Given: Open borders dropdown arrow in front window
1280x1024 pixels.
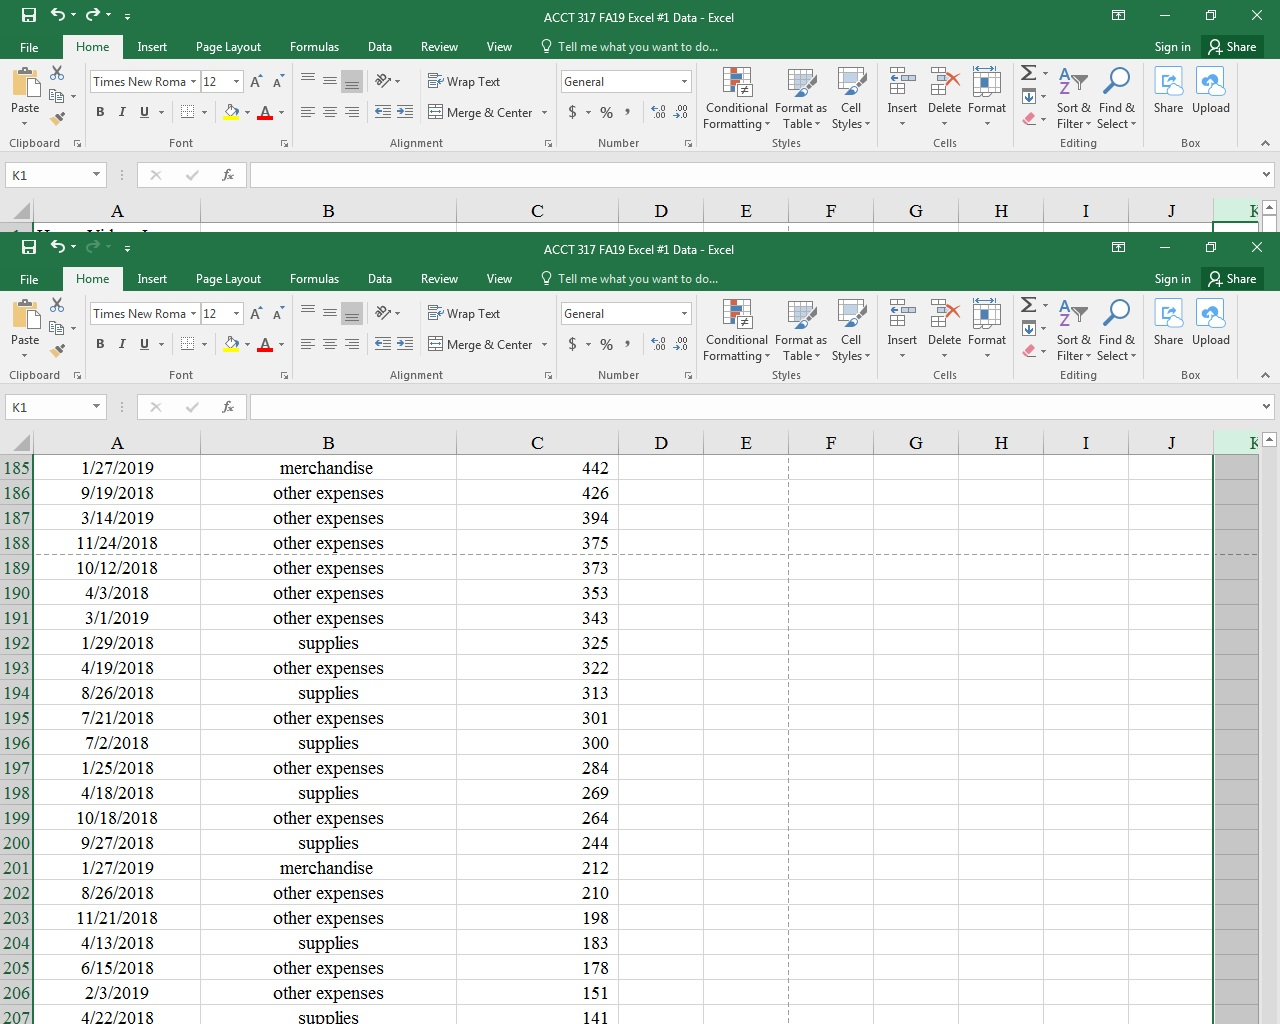Looking at the screenshot, I should (204, 344).
